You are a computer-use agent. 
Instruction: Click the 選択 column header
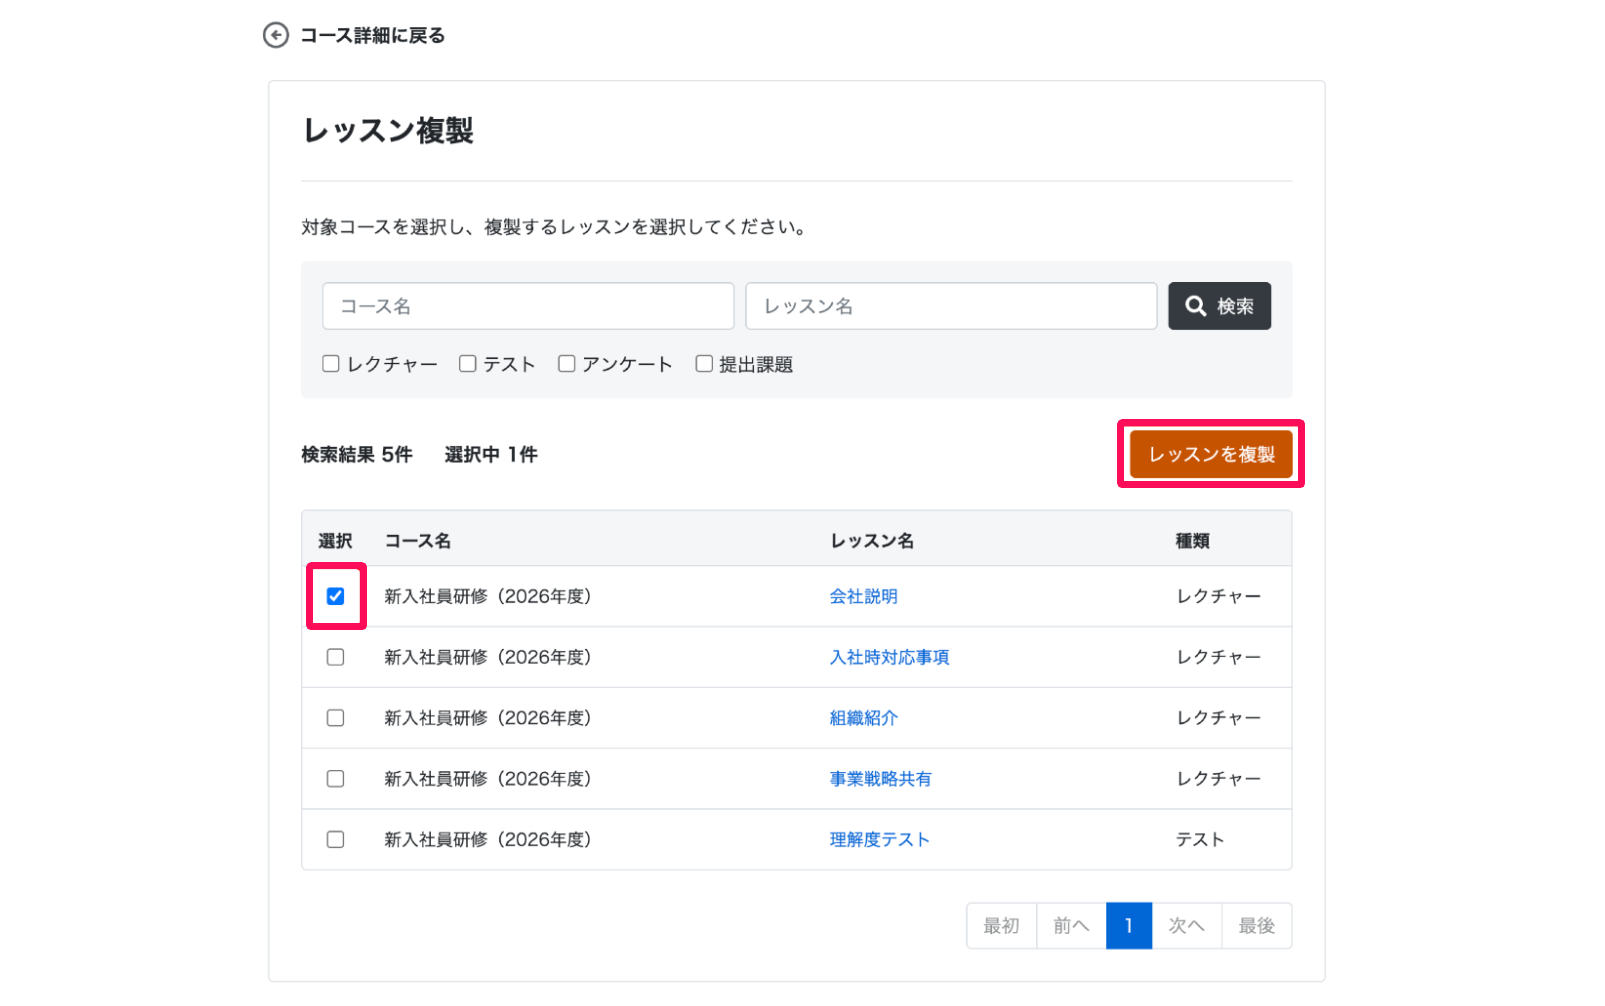point(335,541)
